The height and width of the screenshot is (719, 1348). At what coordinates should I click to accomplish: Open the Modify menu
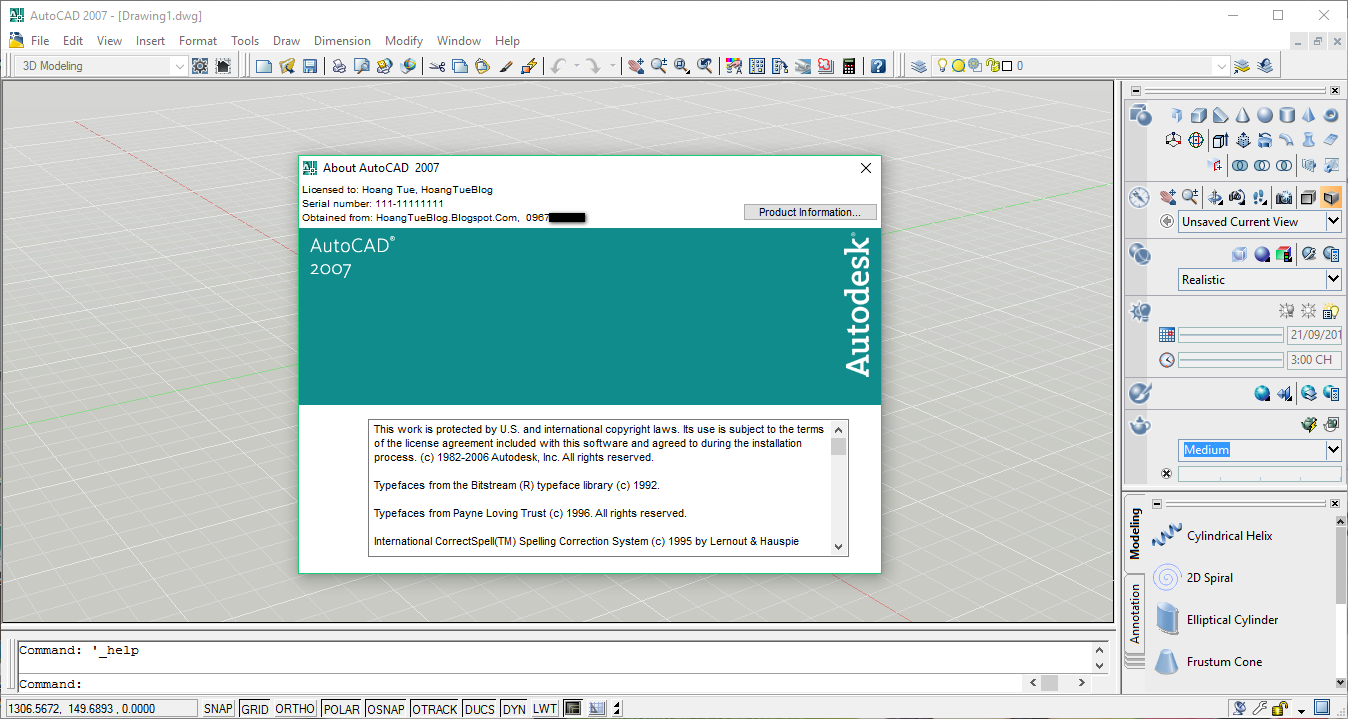pyautogui.click(x=404, y=41)
